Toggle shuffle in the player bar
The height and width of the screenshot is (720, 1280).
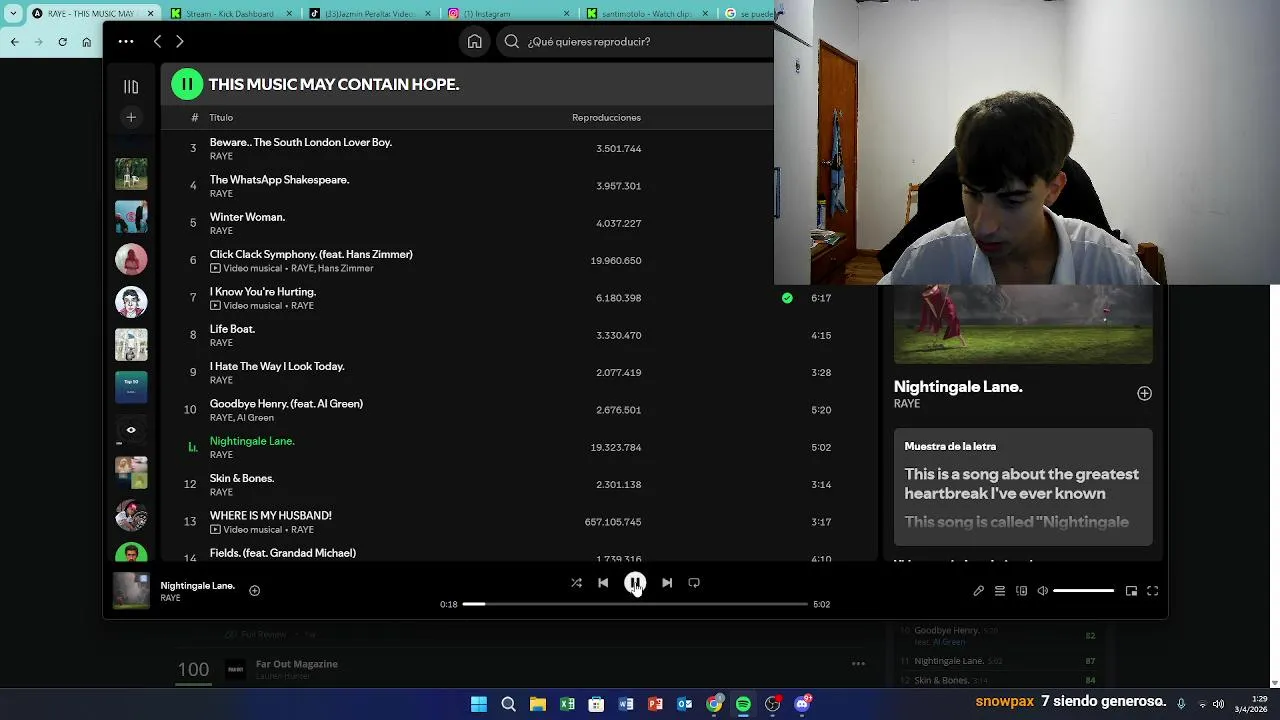coord(576,583)
